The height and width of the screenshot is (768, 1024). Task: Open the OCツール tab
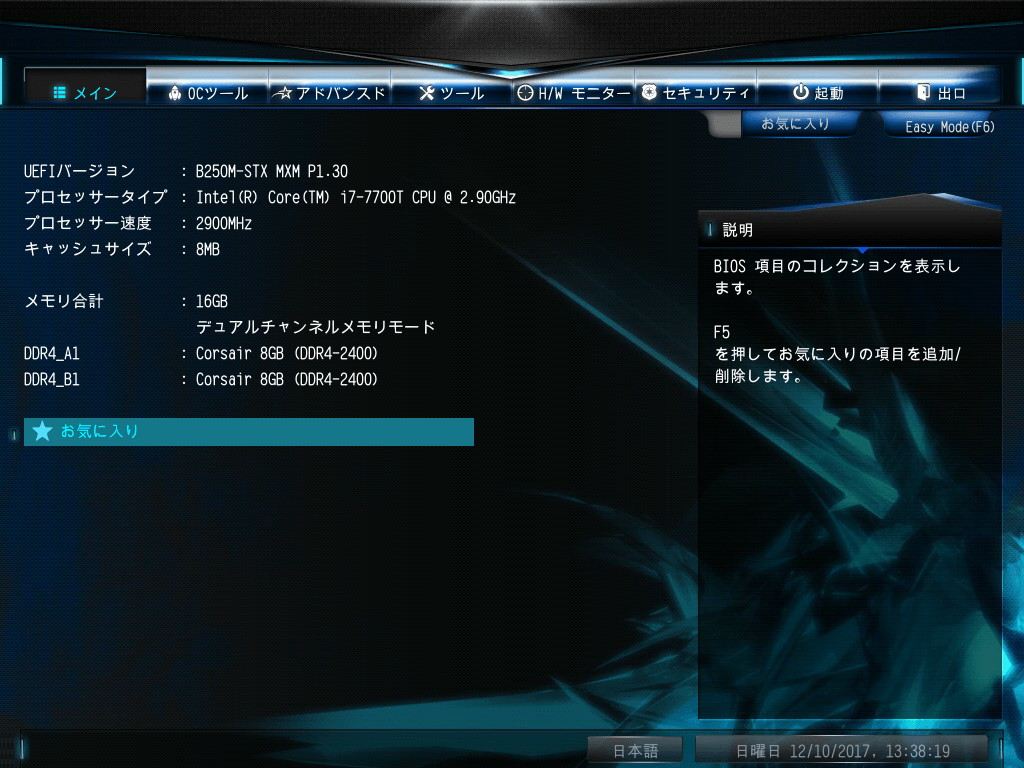click(207, 89)
